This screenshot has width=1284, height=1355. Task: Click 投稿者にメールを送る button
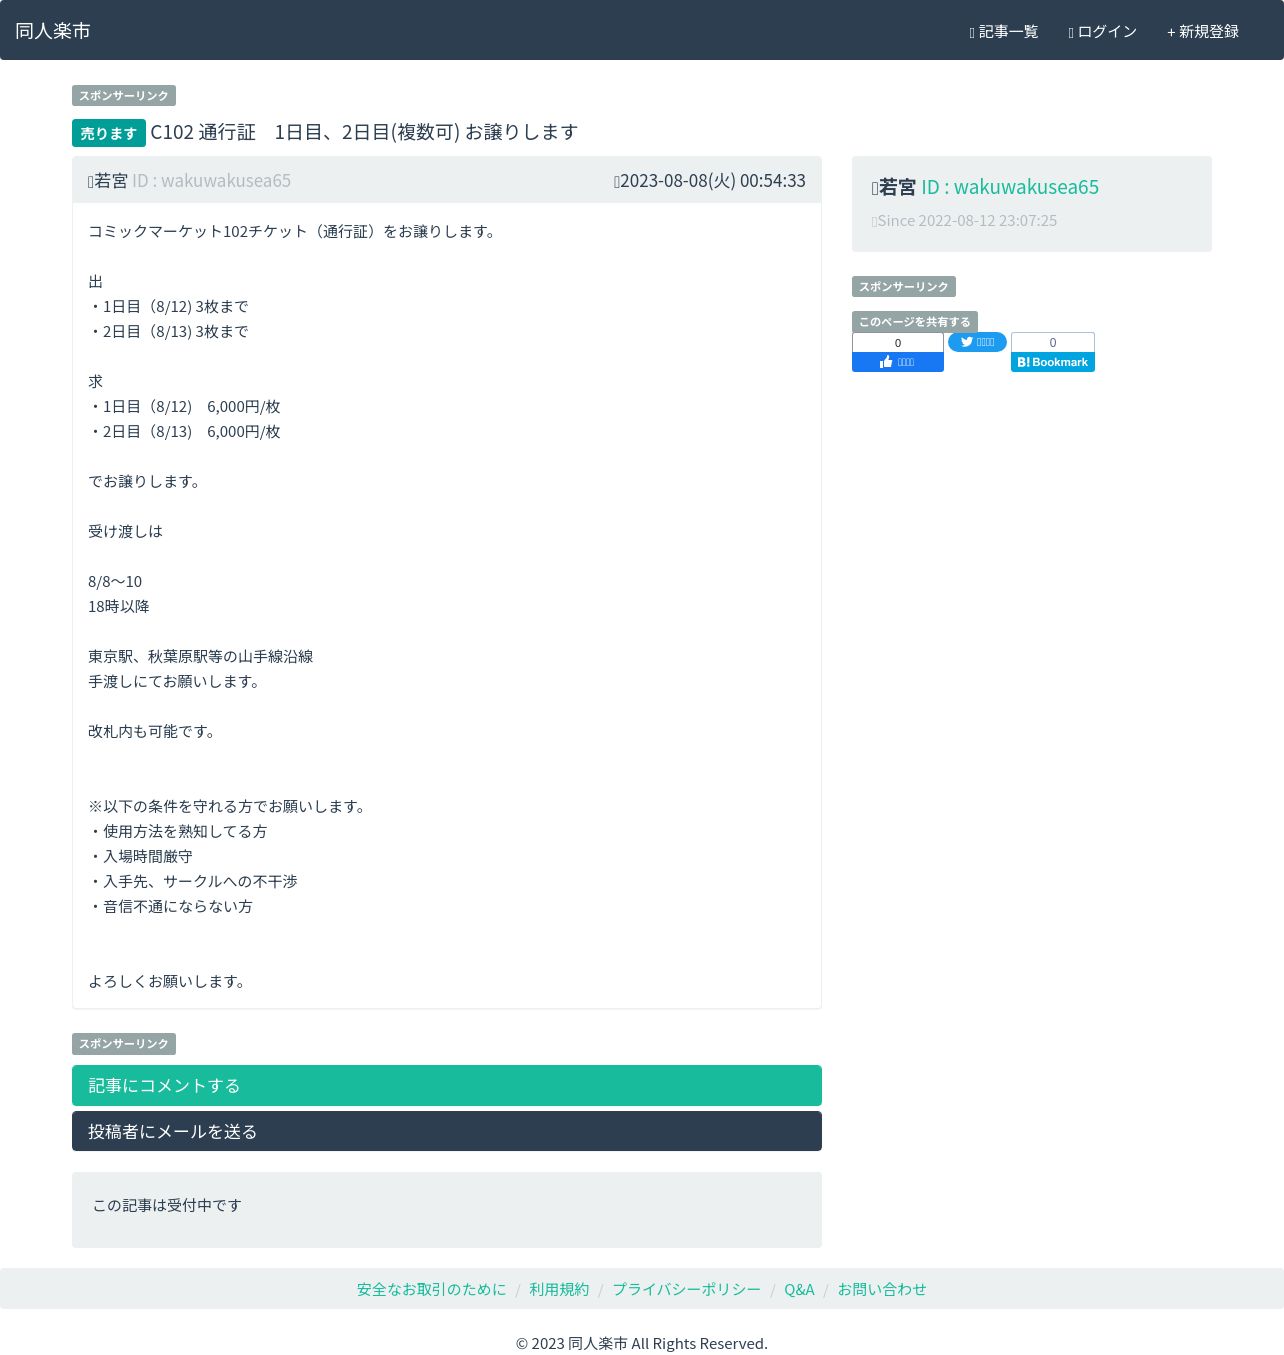pos(447,1131)
